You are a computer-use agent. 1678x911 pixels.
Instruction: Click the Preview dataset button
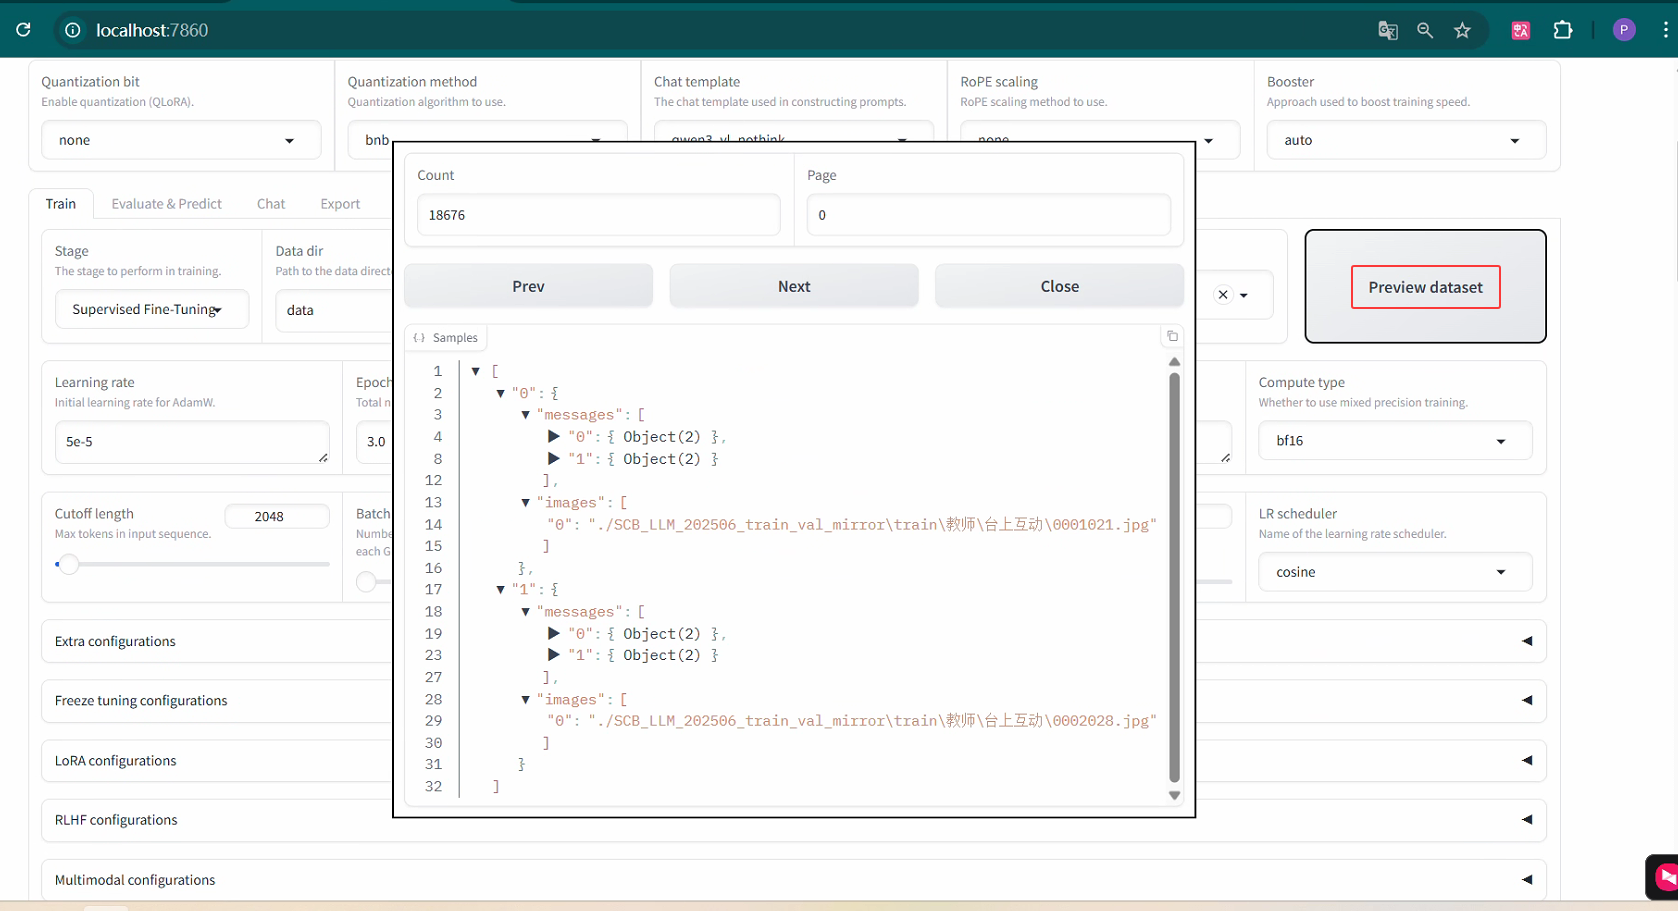pyautogui.click(x=1425, y=287)
